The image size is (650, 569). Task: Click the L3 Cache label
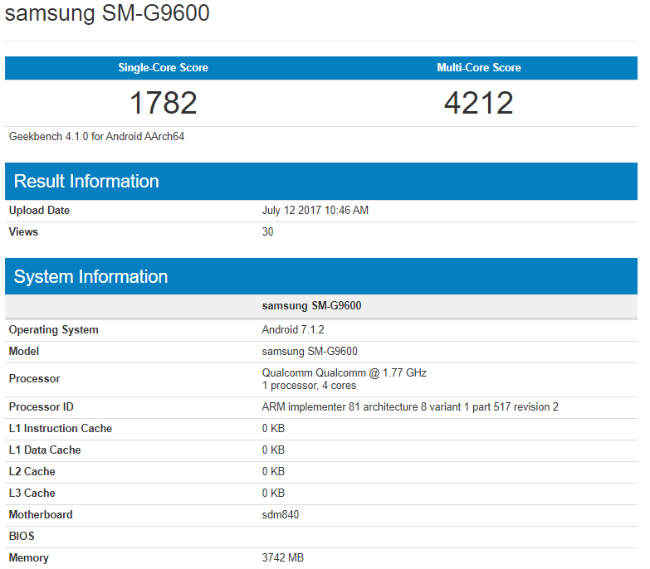[x=32, y=493]
